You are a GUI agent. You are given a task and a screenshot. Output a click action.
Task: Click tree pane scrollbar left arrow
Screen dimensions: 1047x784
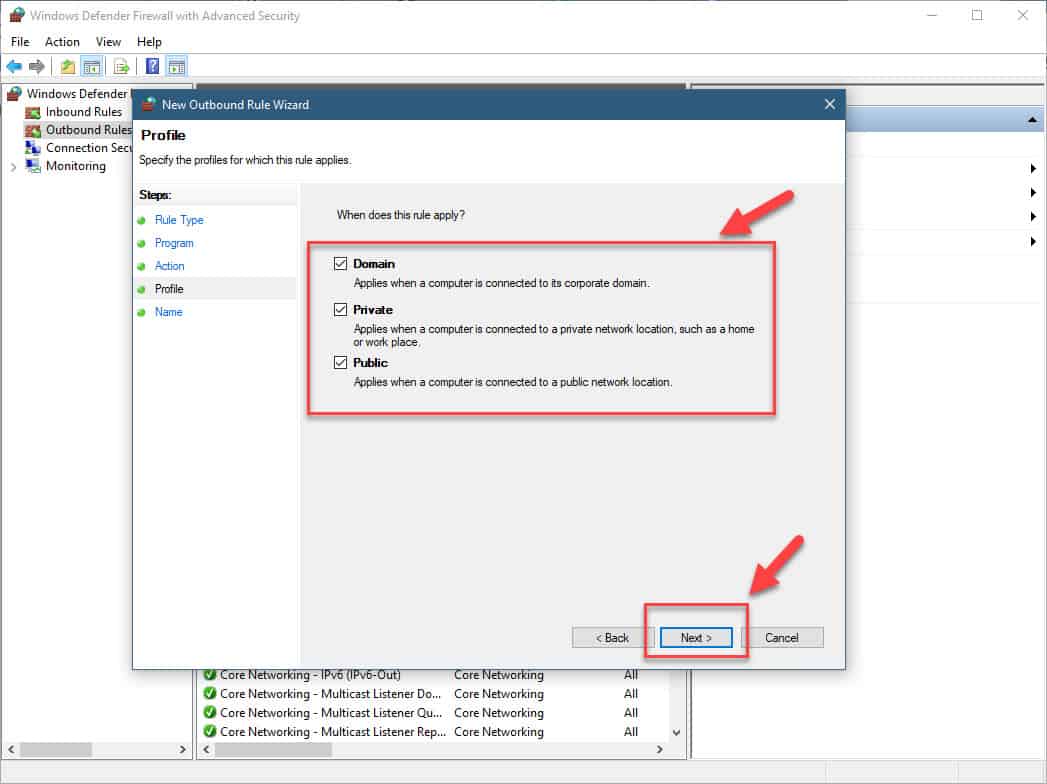click(x=11, y=749)
